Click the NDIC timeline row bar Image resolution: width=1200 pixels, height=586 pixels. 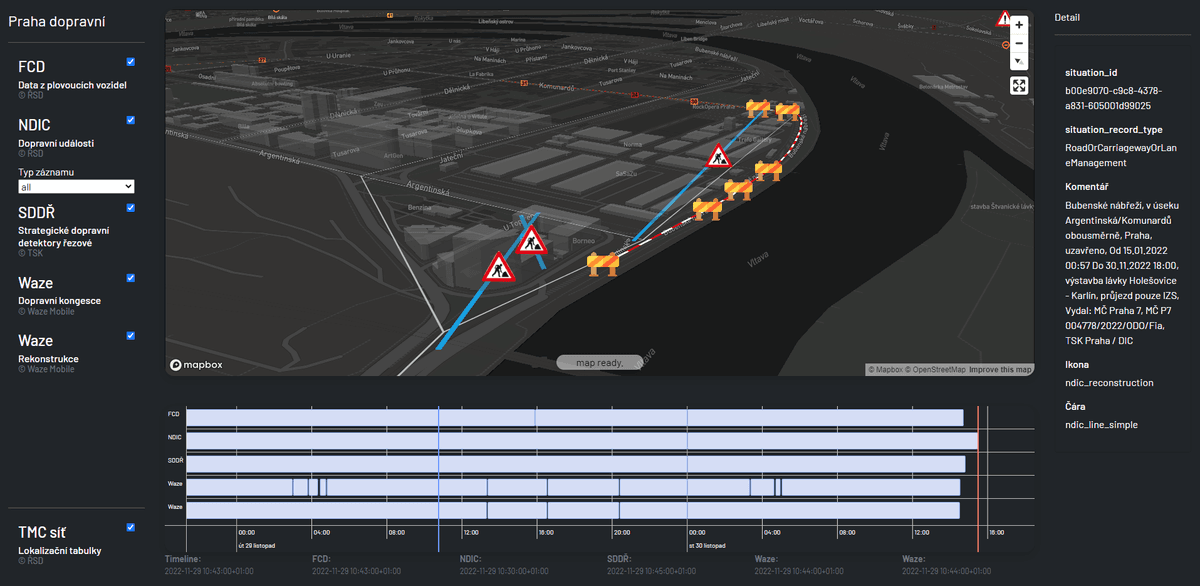pos(580,440)
